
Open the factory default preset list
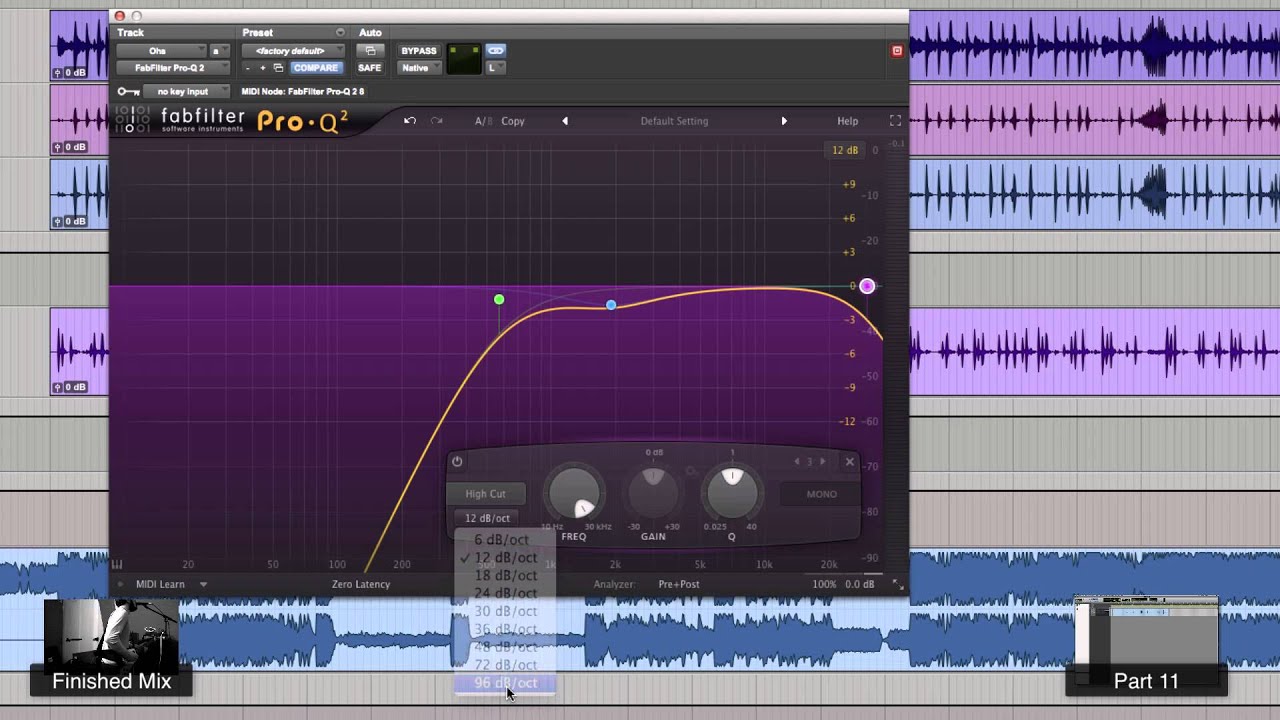(294, 51)
